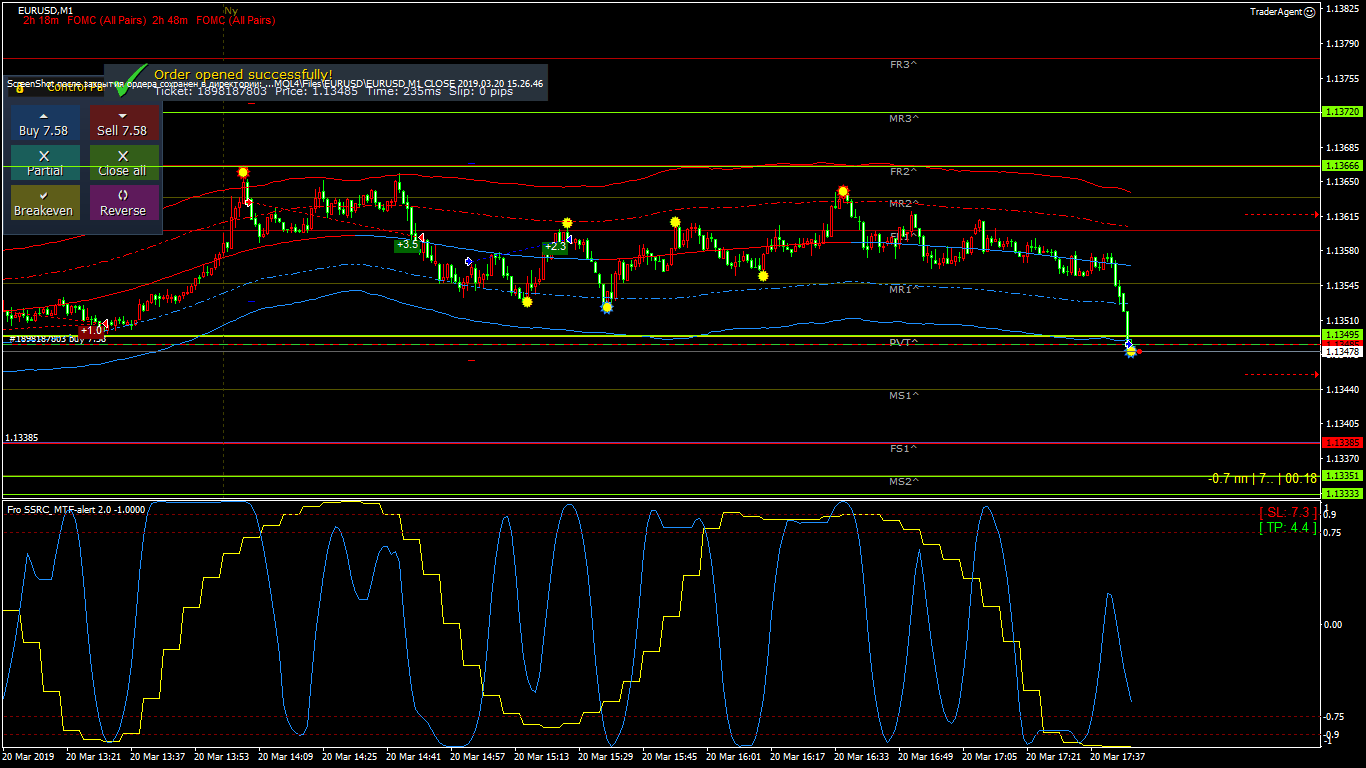
Task: Click the FR3^ level label
Action: point(904,64)
